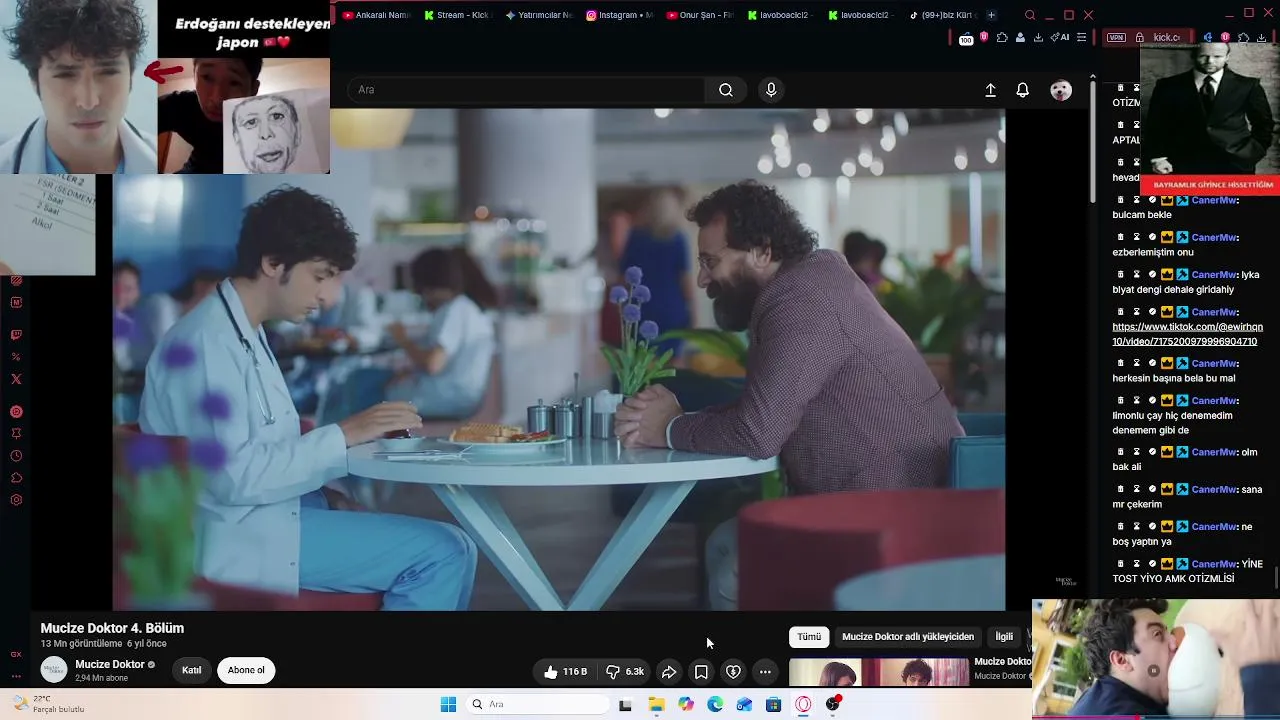Open browsing history from the sidebar clock icon

pos(16,456)
